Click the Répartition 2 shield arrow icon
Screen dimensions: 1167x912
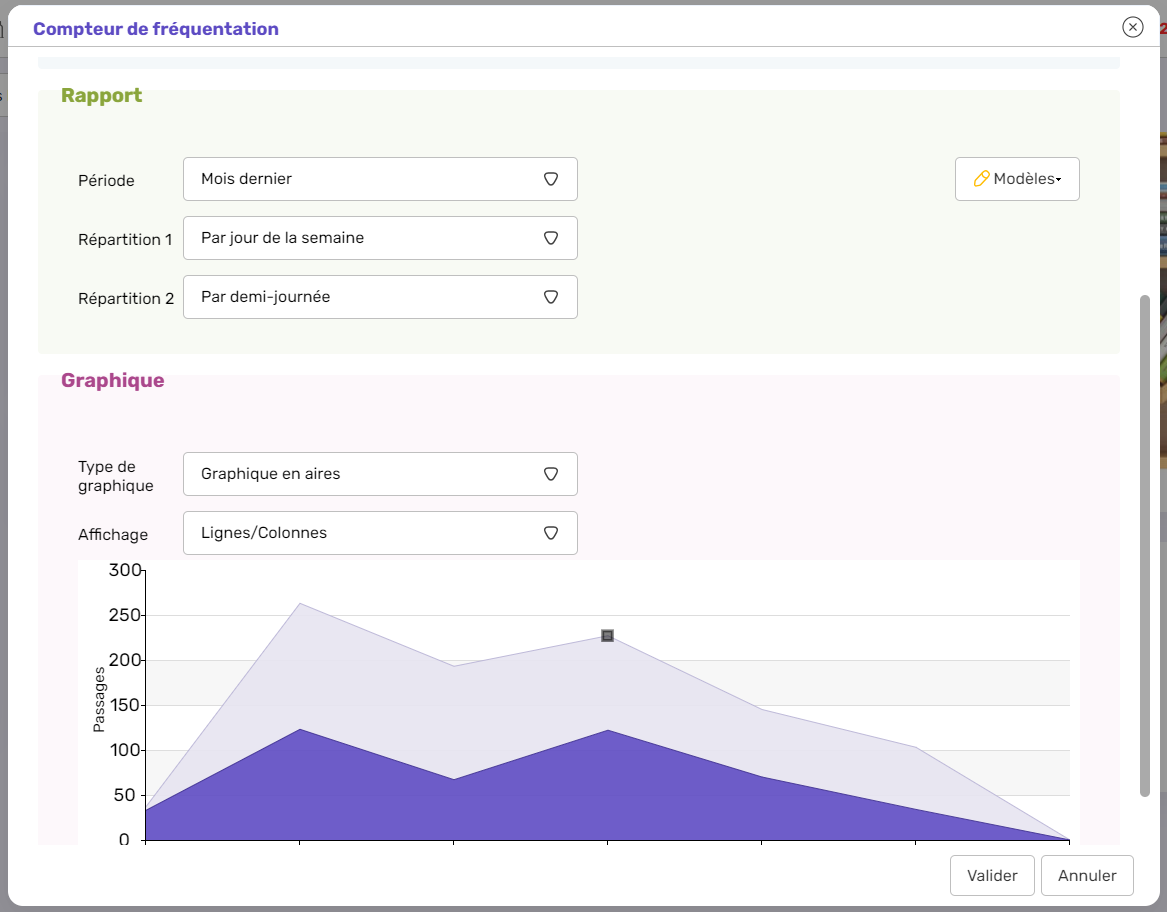point(550,297)
